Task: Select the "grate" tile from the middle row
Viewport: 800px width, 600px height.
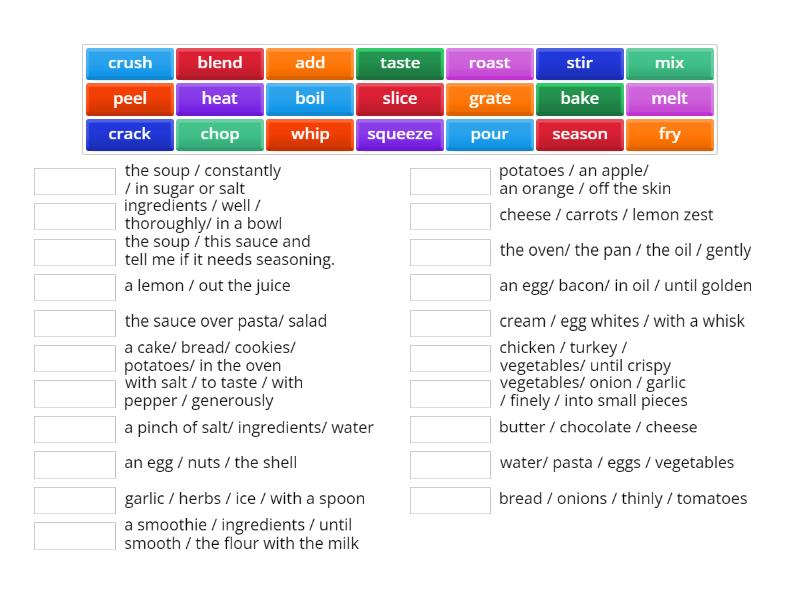Action: coord(489,99)
